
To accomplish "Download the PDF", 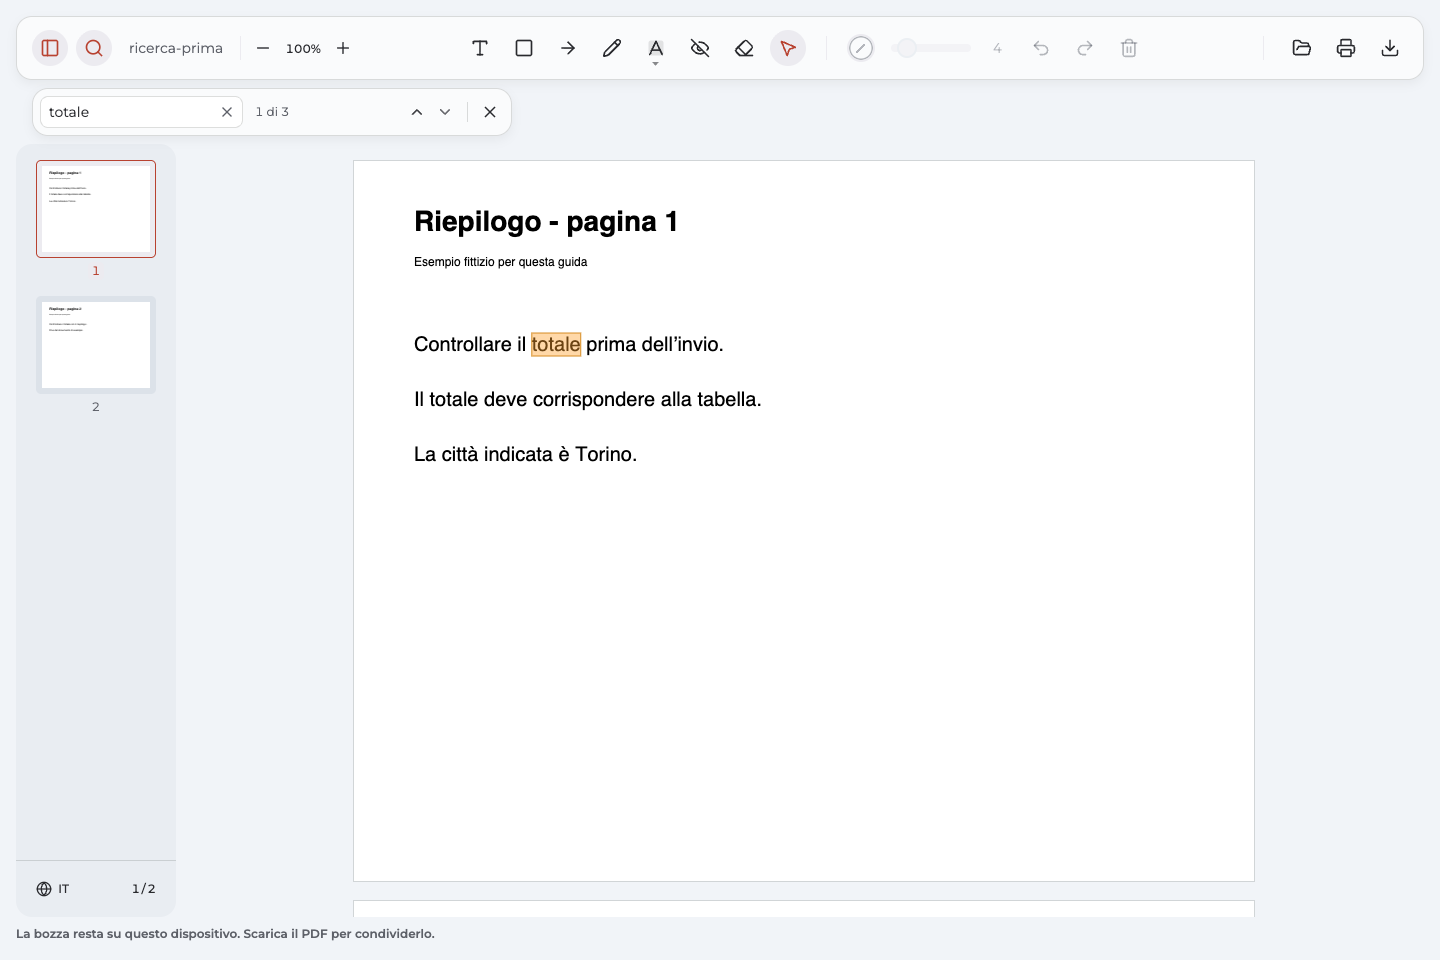I will (x=1390, y=48).
